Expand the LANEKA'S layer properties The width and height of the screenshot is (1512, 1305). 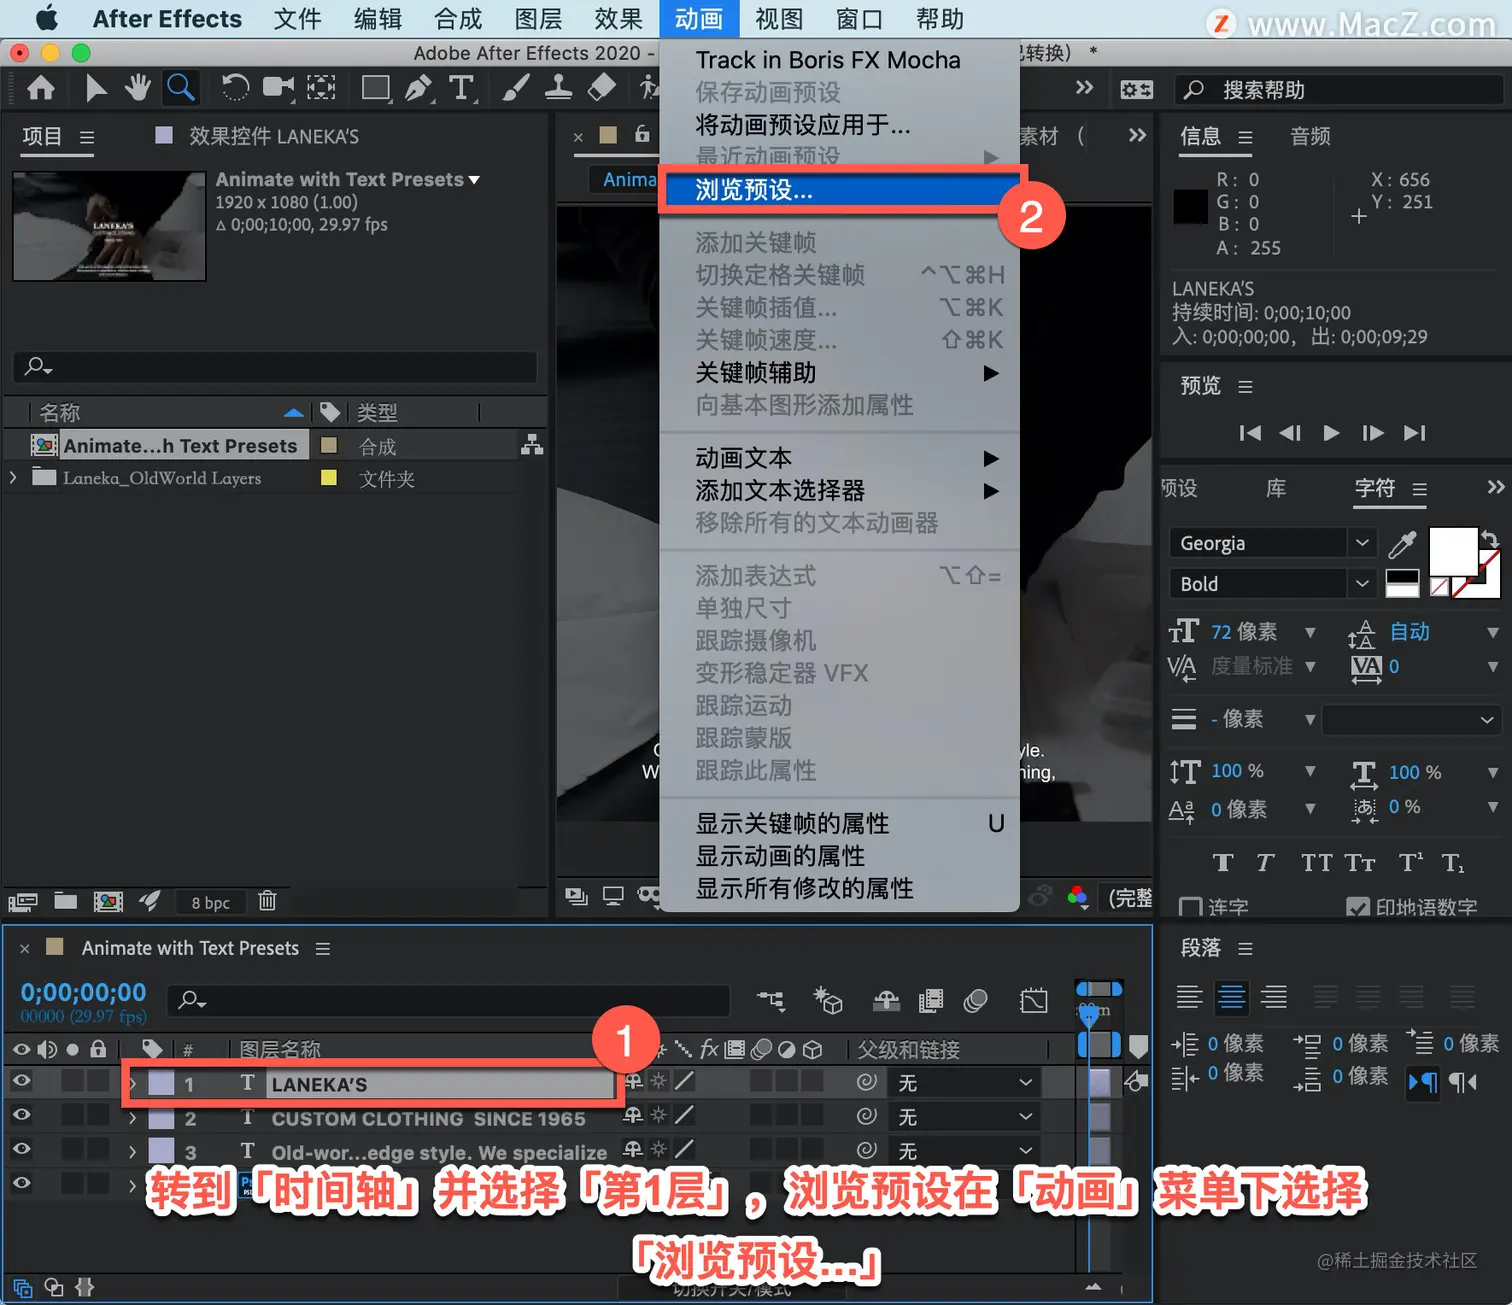(x=132, y=1083)
